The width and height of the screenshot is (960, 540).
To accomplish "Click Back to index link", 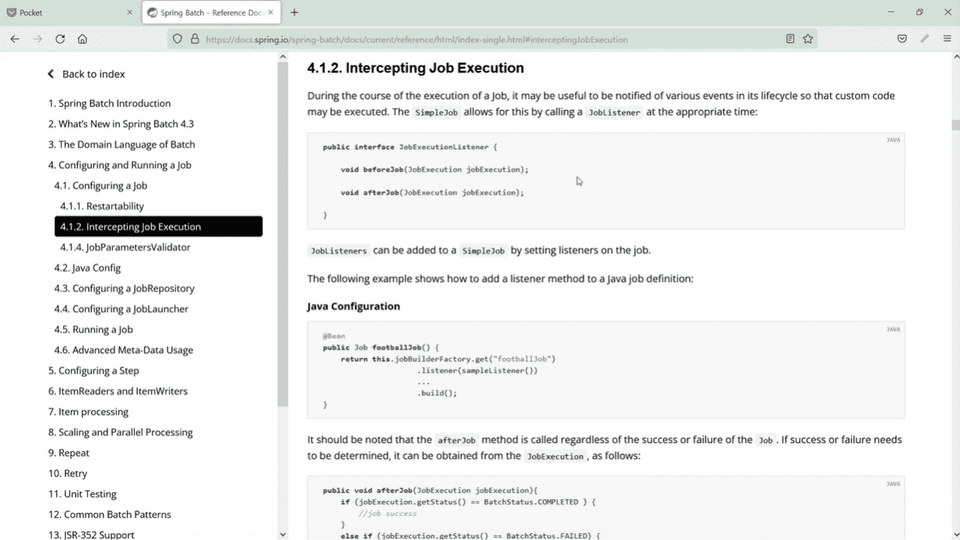I will [86, 74].
